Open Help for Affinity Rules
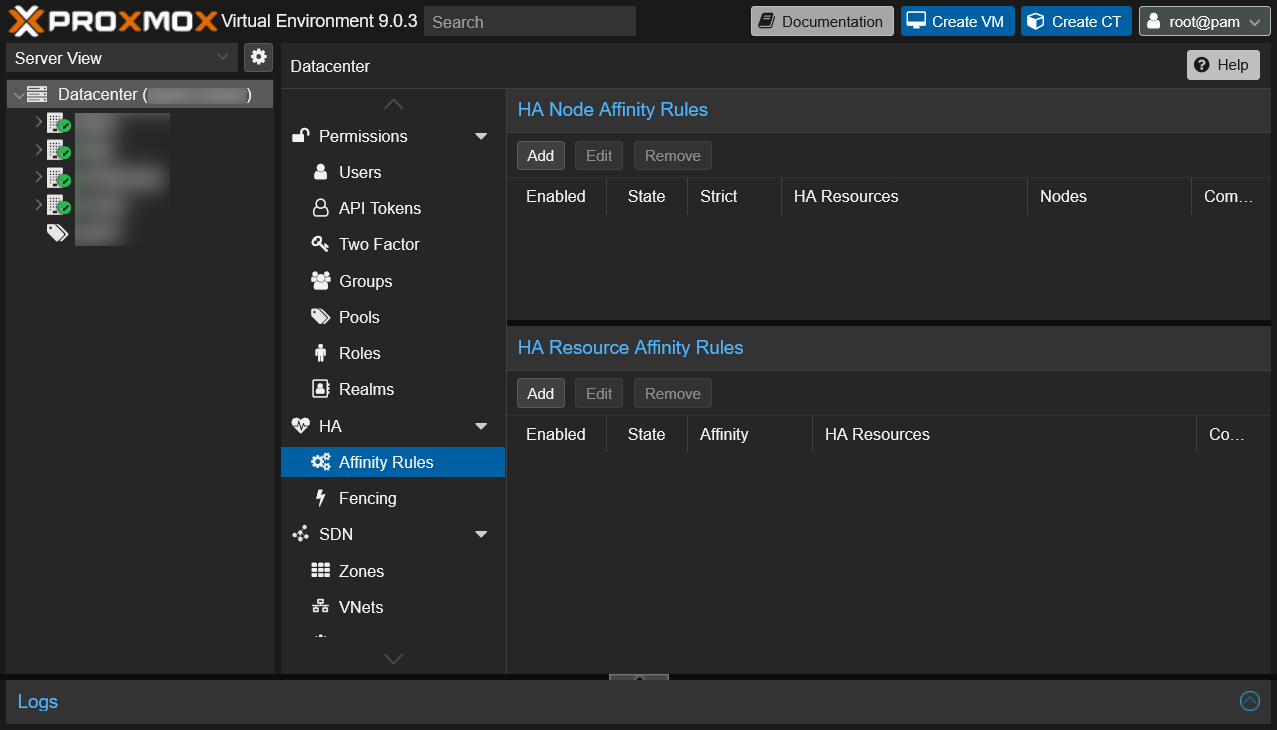The width and height of the screenshot is (1277, 730). coord(1222,64)
